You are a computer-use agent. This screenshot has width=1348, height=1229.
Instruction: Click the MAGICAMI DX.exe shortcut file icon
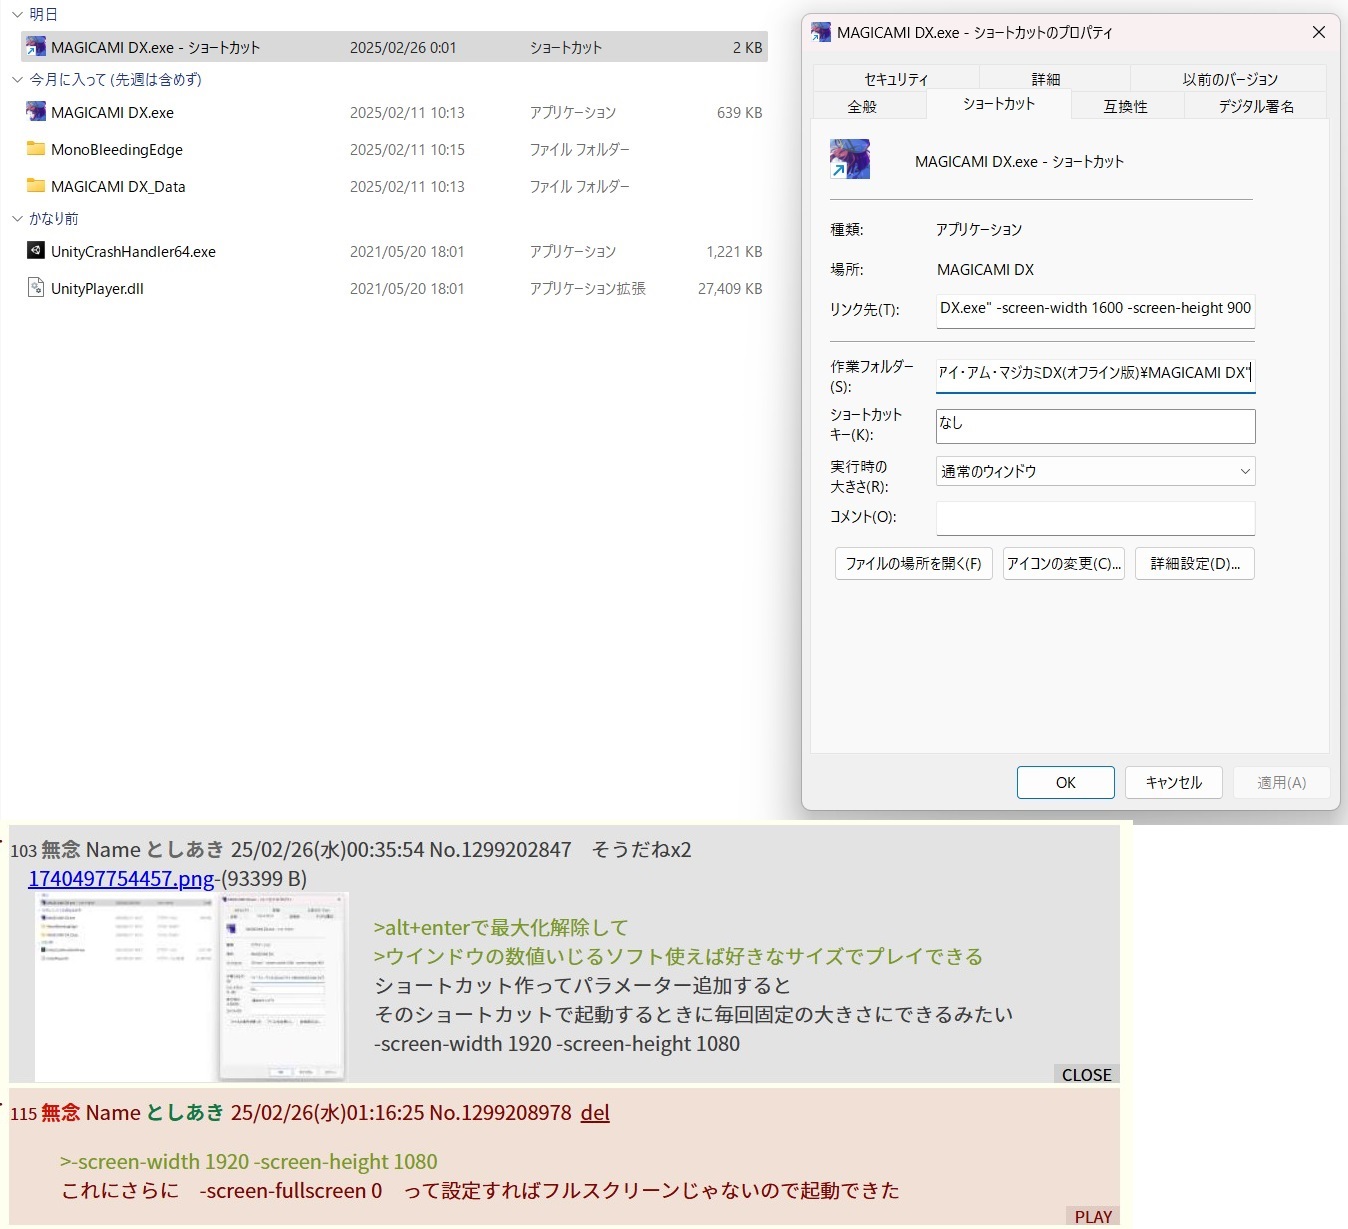click(36, 47)
